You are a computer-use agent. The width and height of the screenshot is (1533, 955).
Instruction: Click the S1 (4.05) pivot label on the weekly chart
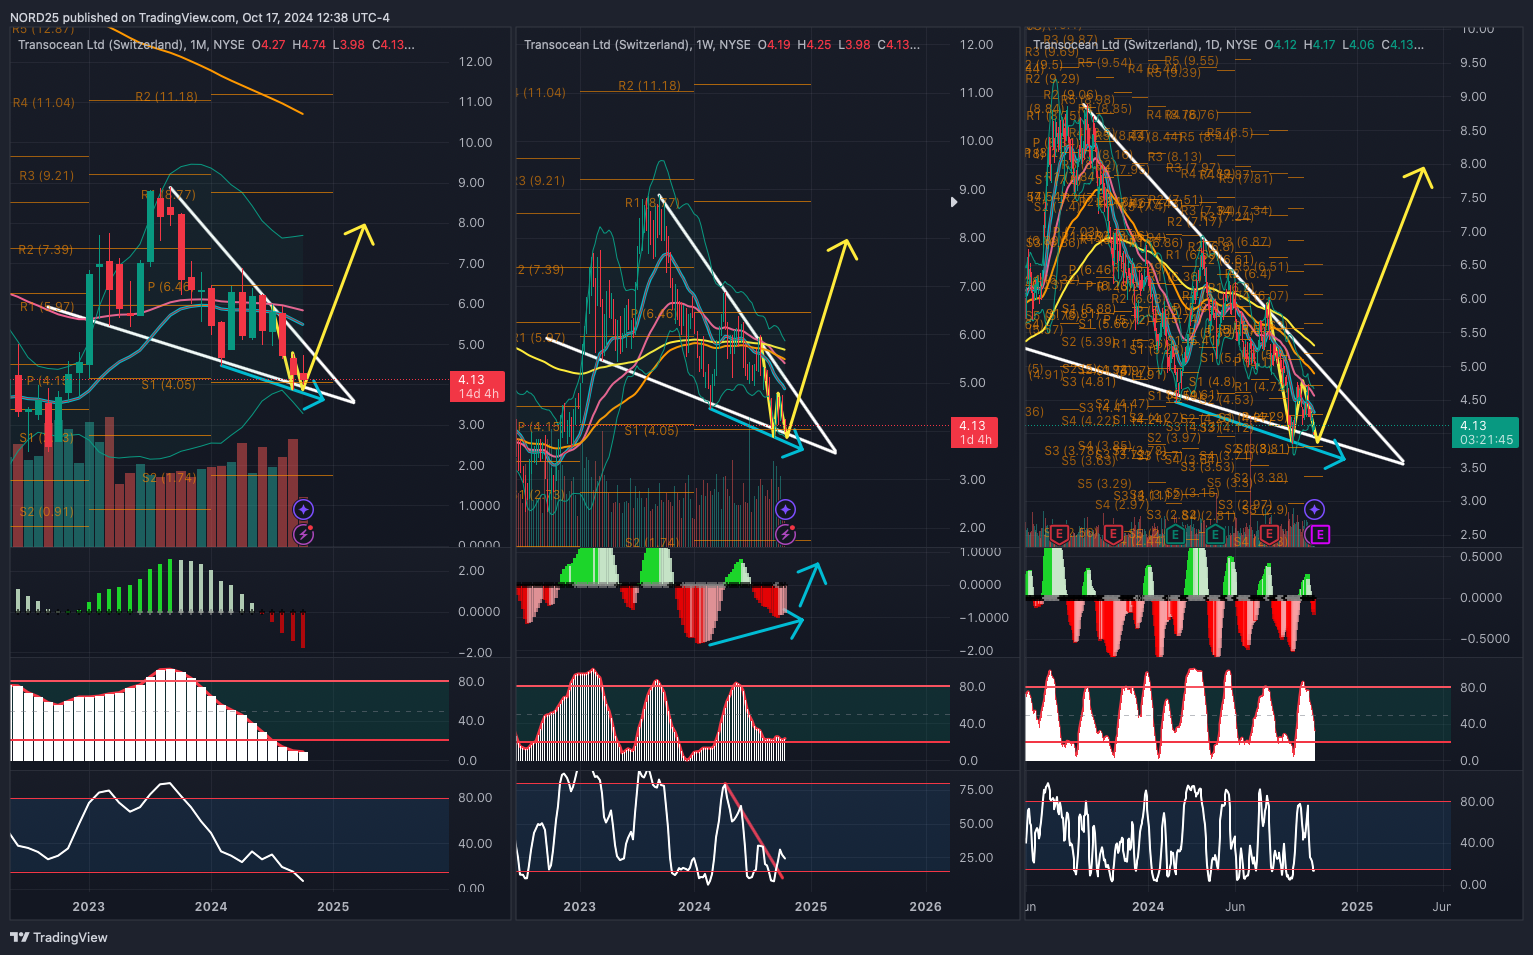(651, 431)
